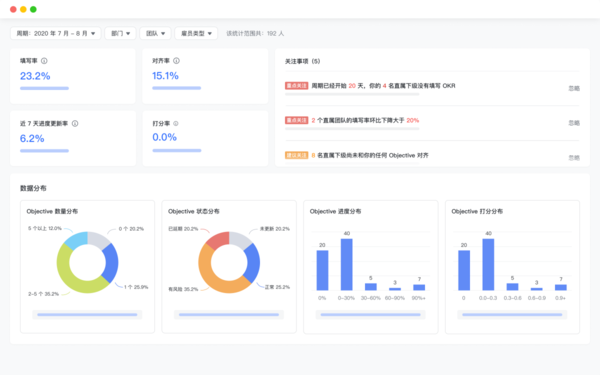Click the button below the 打分分布 bar chart
600x375 pixels.
512,315
